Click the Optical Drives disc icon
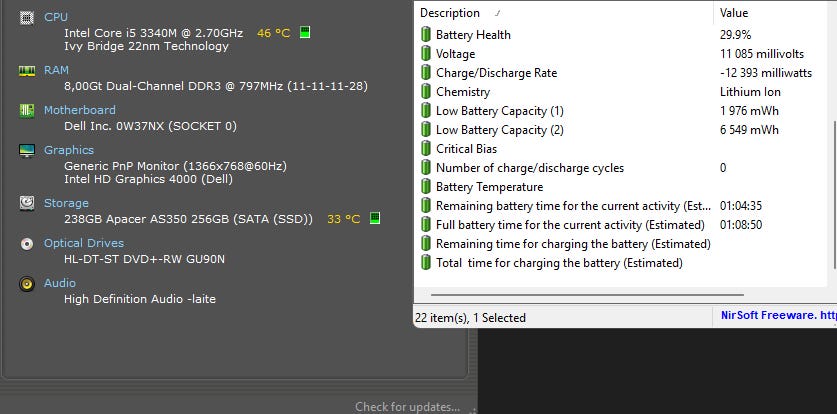Image resolution: width=837 pixels, height=414 pixels. click(x=27, y=243)
